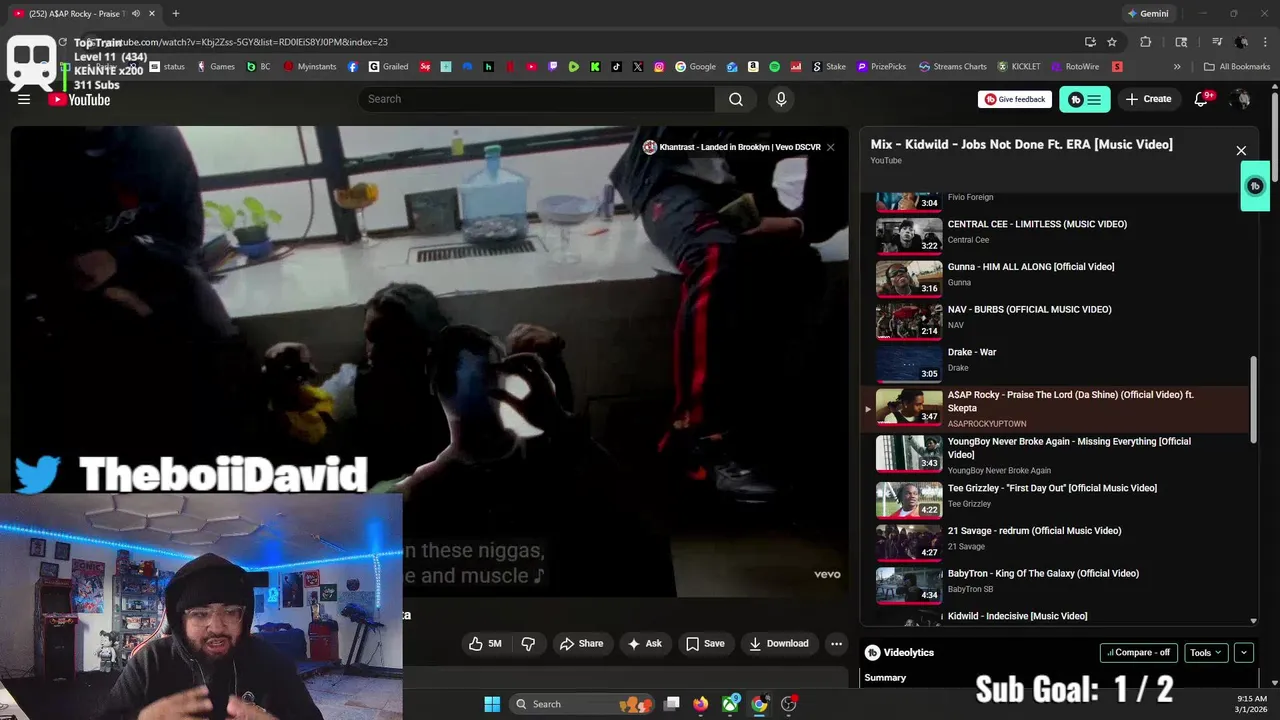Select the Videolytics Summary tab
Screen dimensions: 1280x720
(x=885, y=677)
